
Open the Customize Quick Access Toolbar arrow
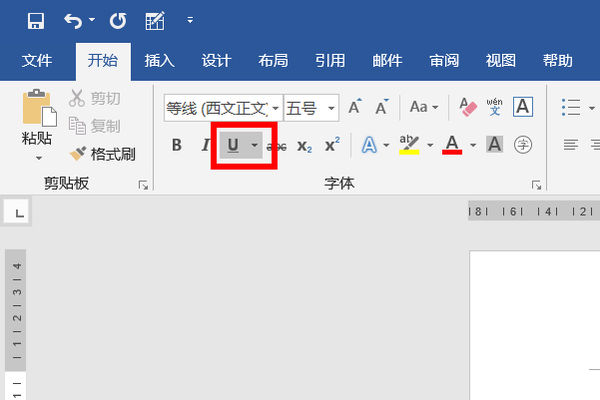coord(190,20)
